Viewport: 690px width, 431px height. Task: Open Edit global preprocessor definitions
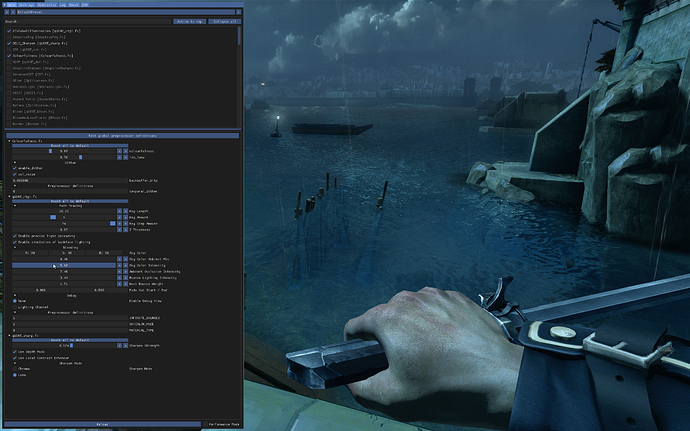pos(122,136)
